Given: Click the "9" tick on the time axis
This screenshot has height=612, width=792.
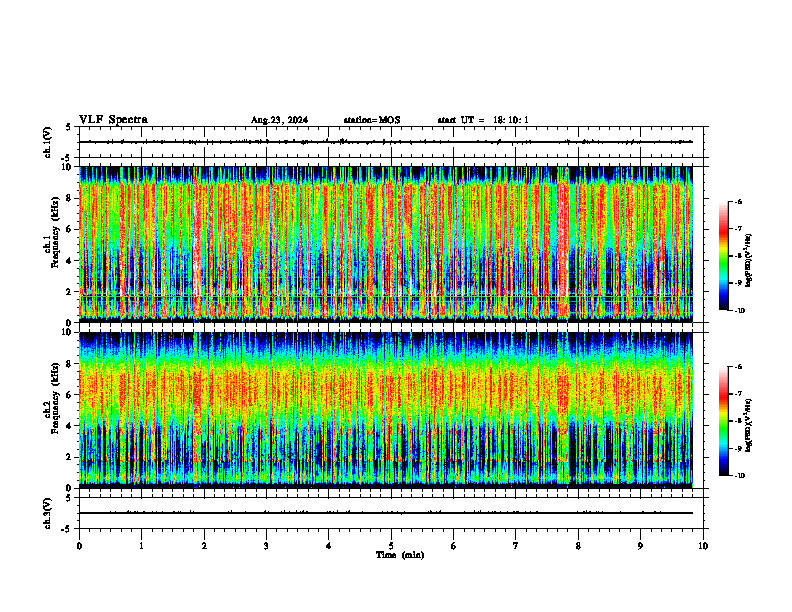Looking at the screenshot, I should pos(640,546).
